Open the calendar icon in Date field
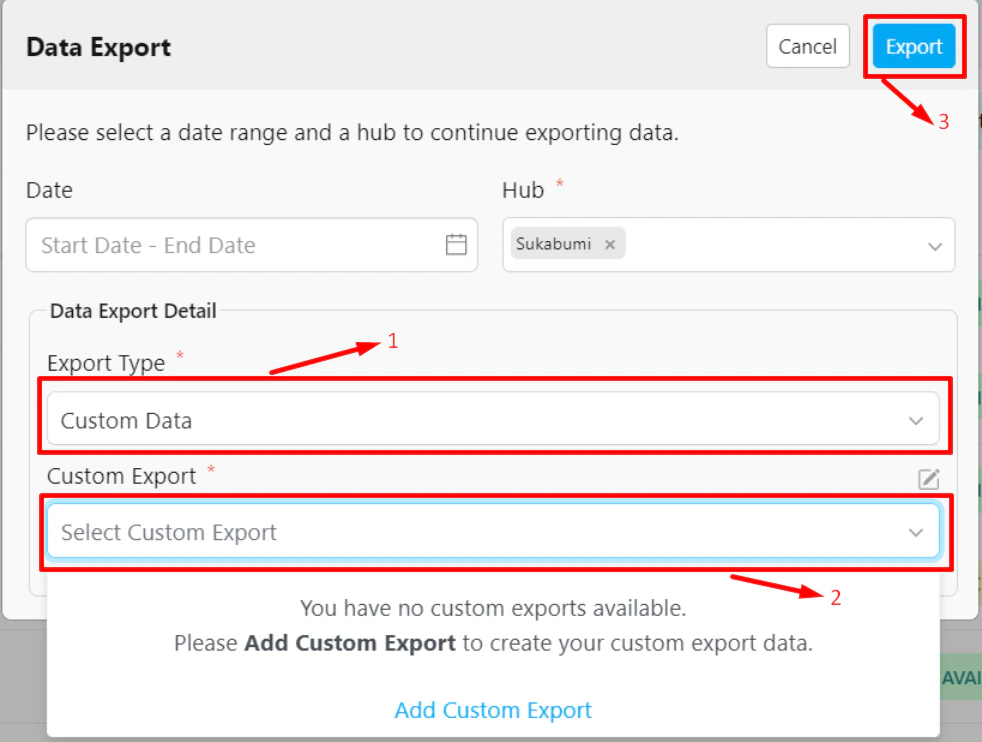This screenshot has height=742, width=982. click(x=456, y=244)
